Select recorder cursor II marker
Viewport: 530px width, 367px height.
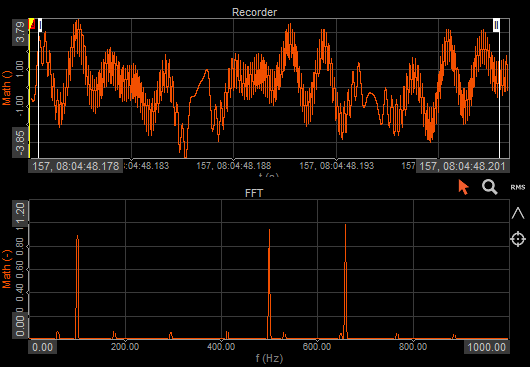click(x=496, y=25)
